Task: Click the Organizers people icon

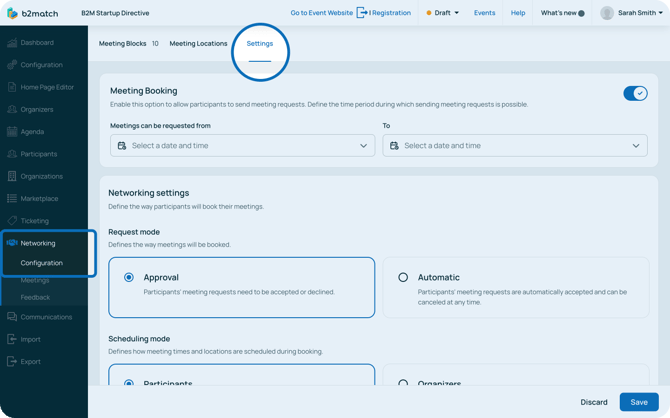Action: point(12,109)
